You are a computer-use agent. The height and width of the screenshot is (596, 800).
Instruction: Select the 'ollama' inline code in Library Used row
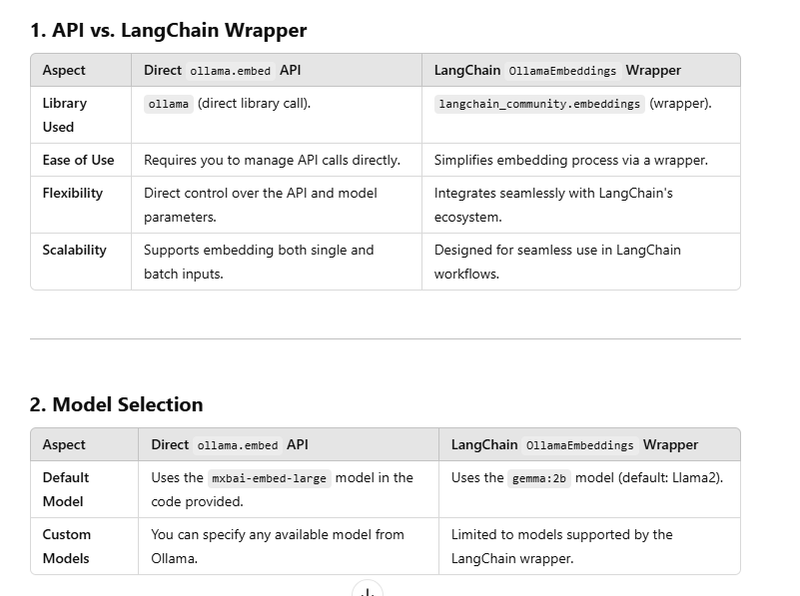[168, 104]
